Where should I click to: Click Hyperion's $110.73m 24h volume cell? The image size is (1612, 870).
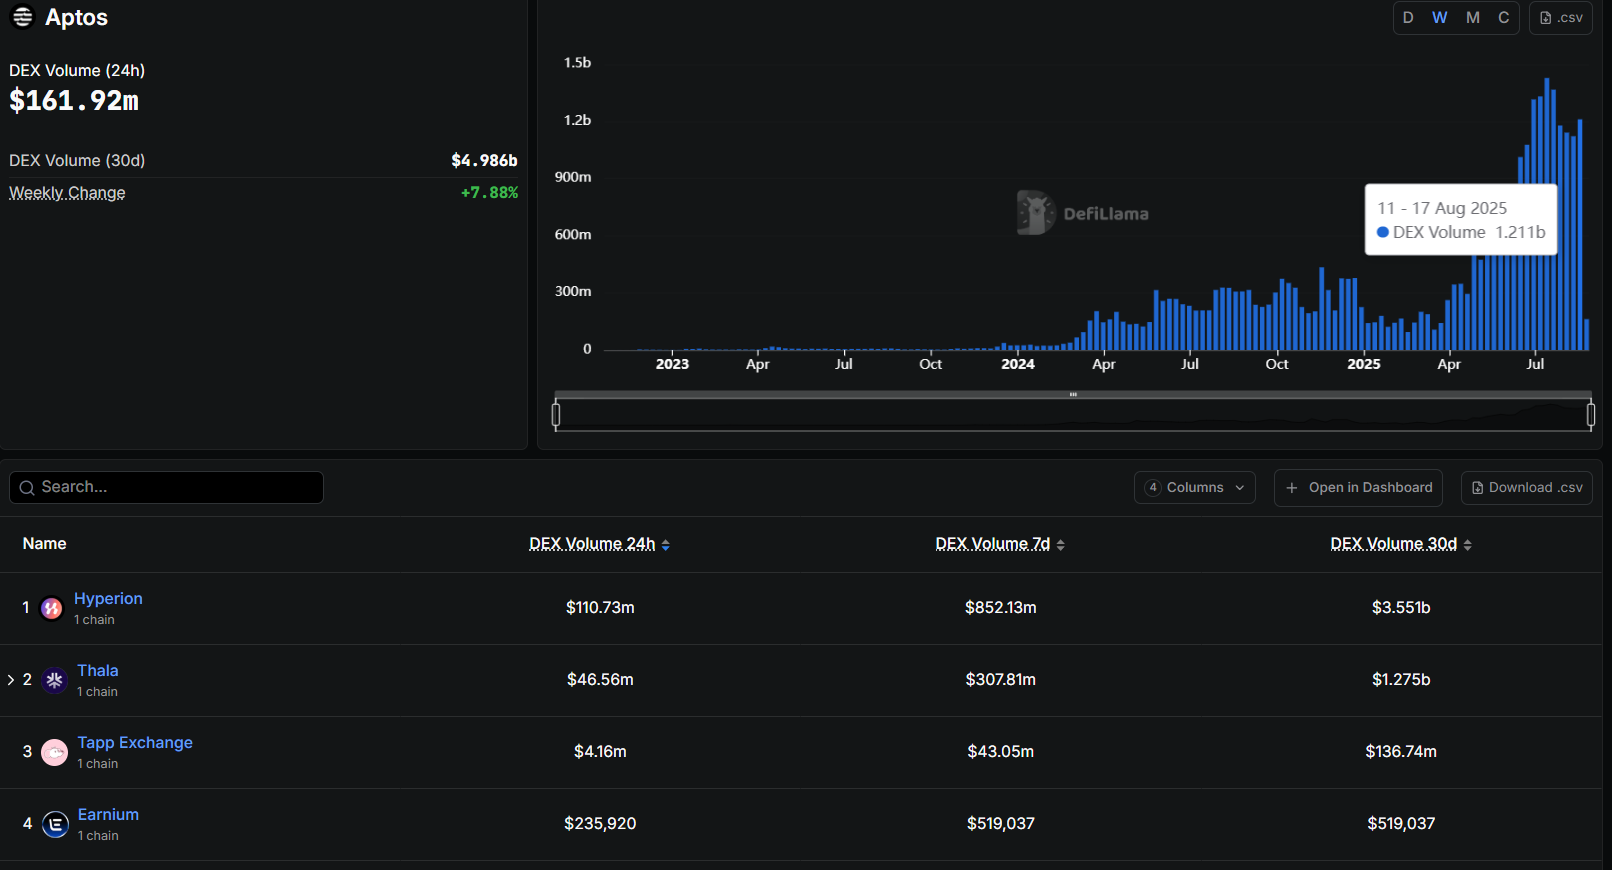pyautogui.click(x=600, y=608)
